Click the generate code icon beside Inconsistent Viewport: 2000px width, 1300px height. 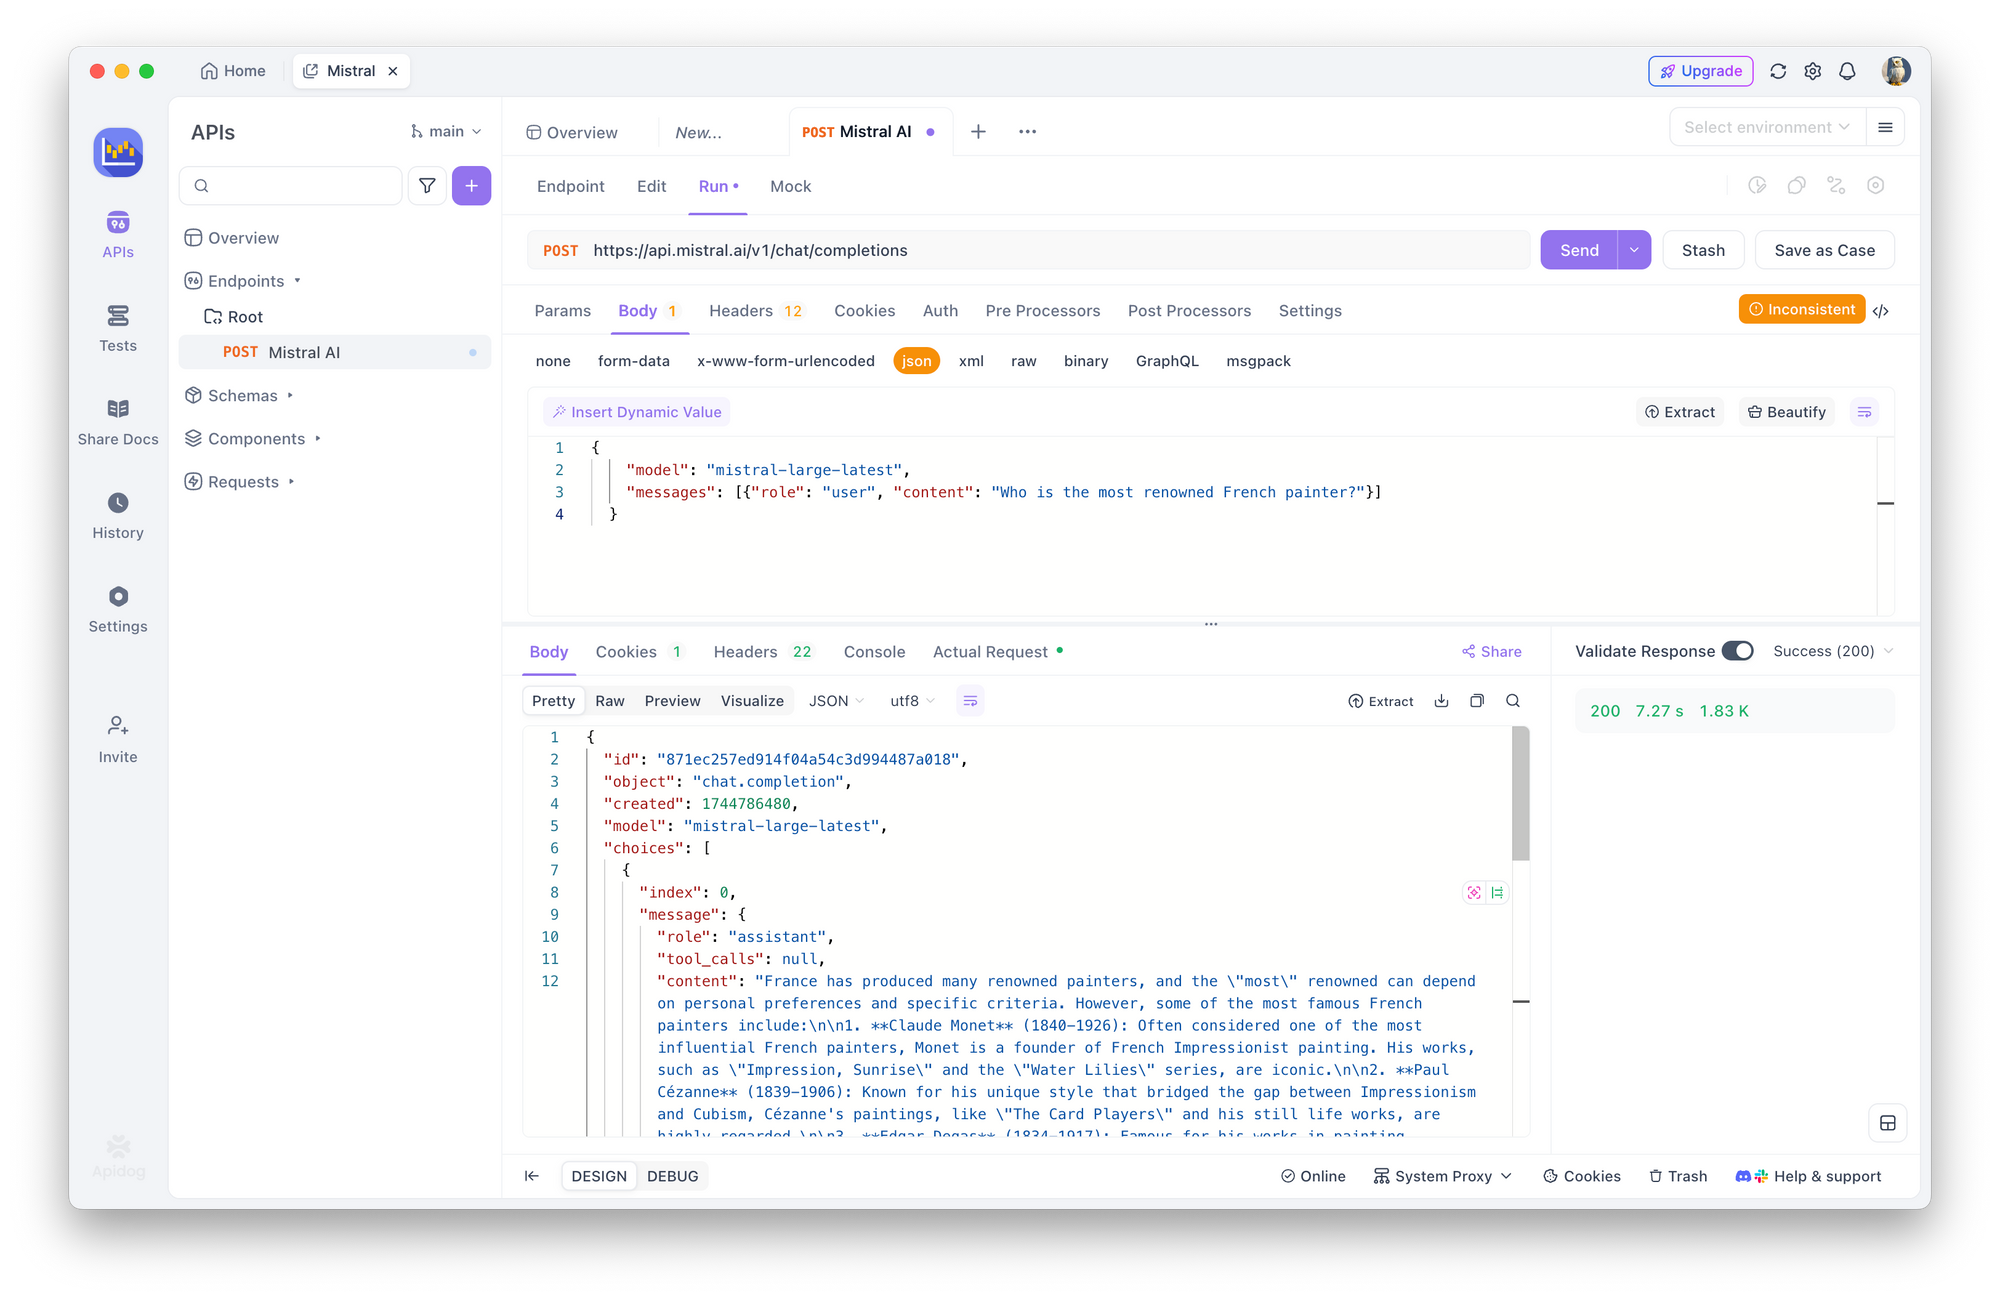[1881, 311]
